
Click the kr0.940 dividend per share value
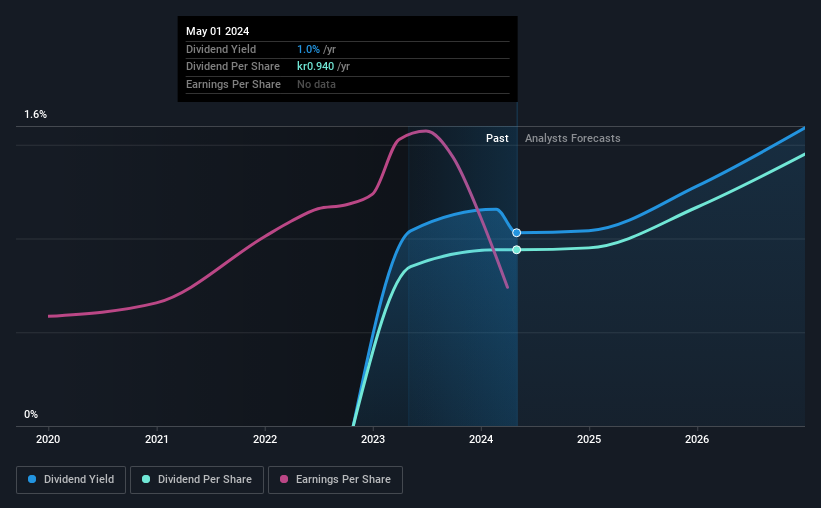coord(315,67)
